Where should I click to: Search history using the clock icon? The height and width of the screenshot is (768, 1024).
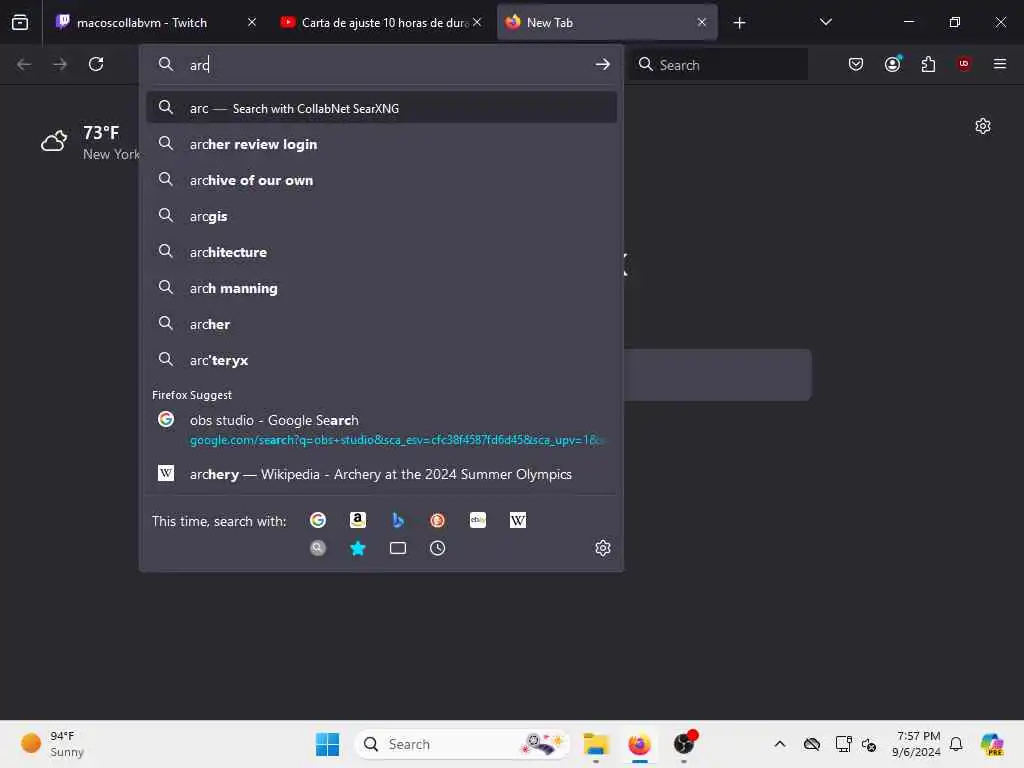438,548
